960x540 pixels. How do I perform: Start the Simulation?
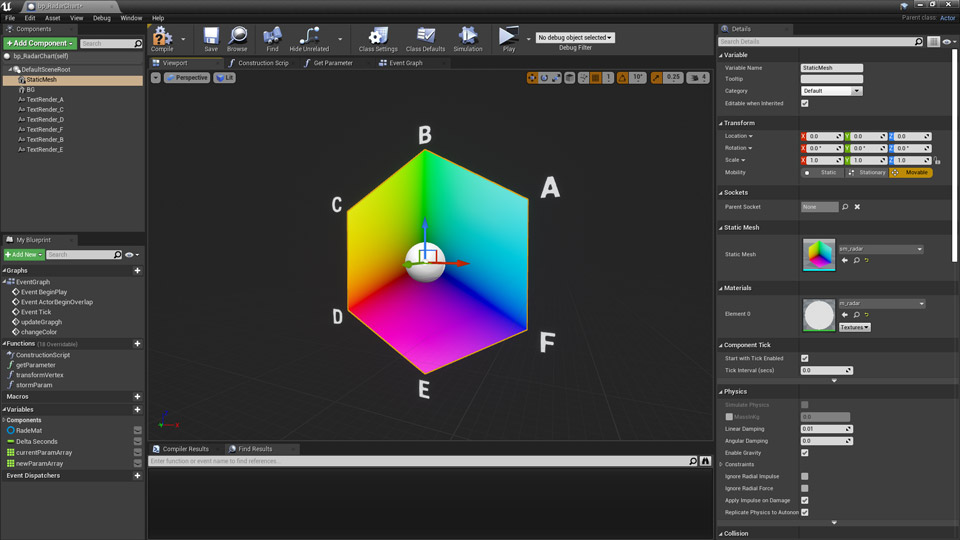coord(468,39)
